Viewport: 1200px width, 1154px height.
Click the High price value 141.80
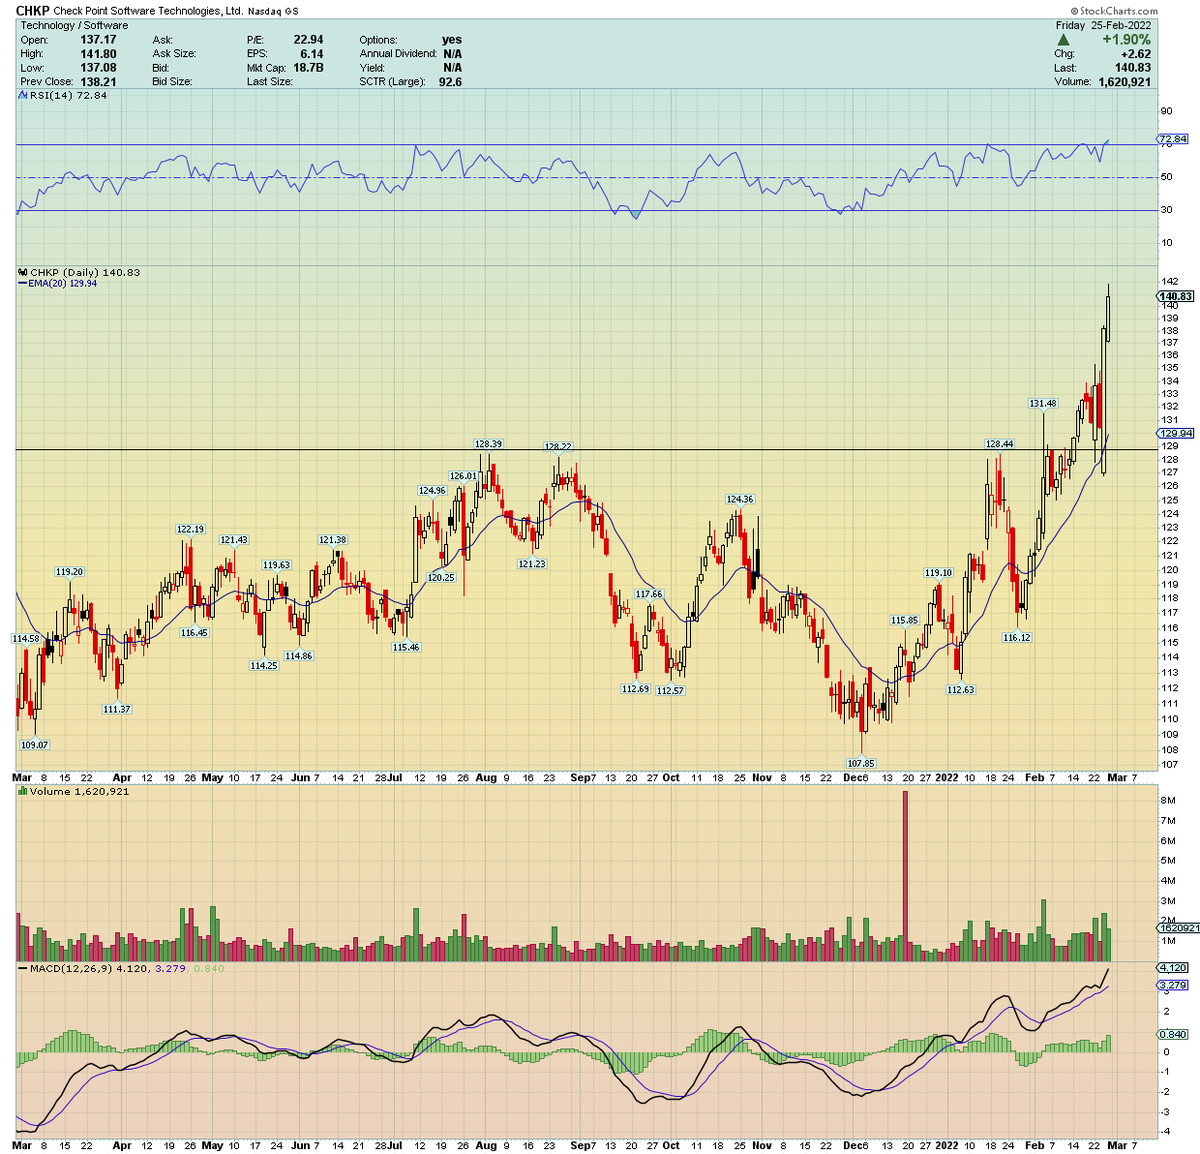click(x=98, y=54)
